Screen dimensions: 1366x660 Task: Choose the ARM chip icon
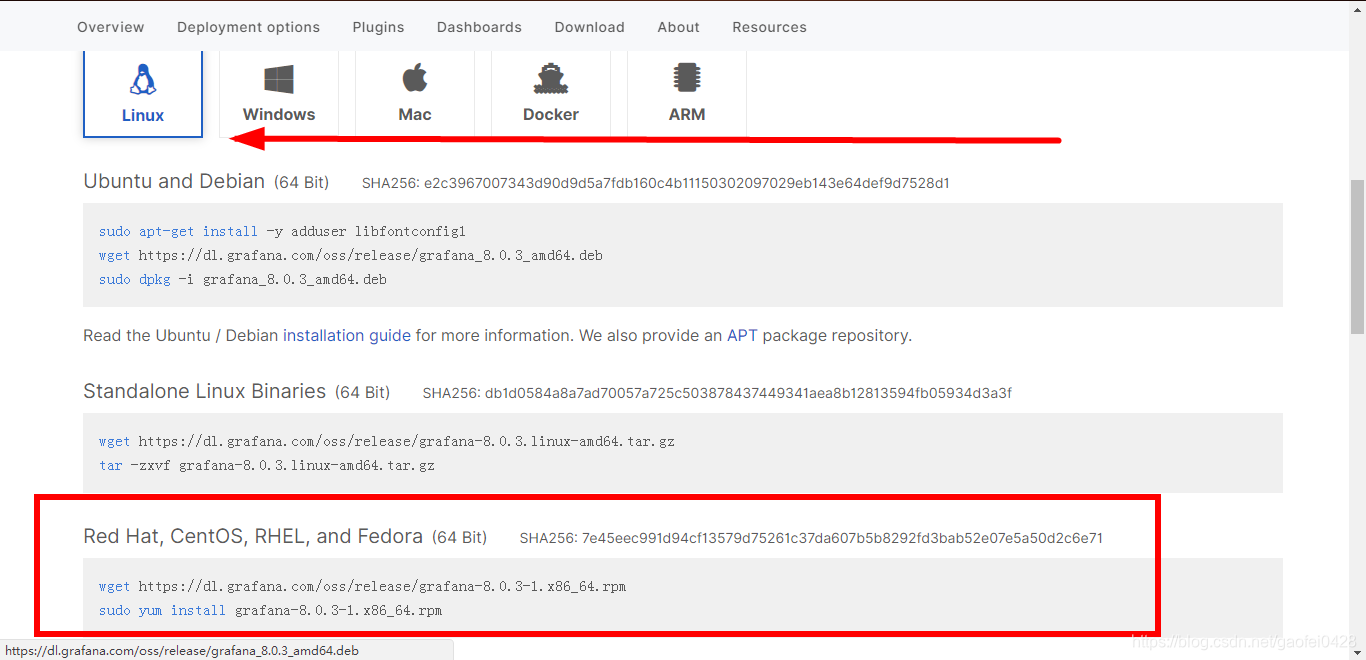687,78
